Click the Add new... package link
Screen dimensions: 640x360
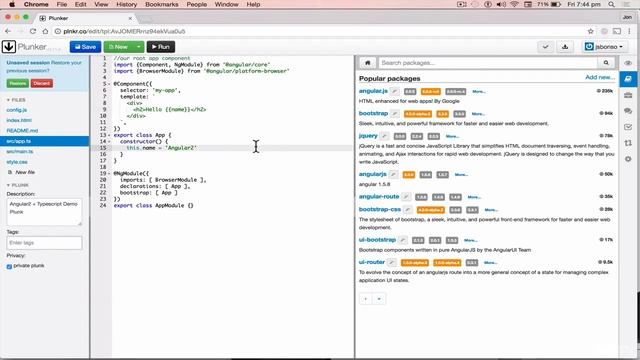pos(600,77)
